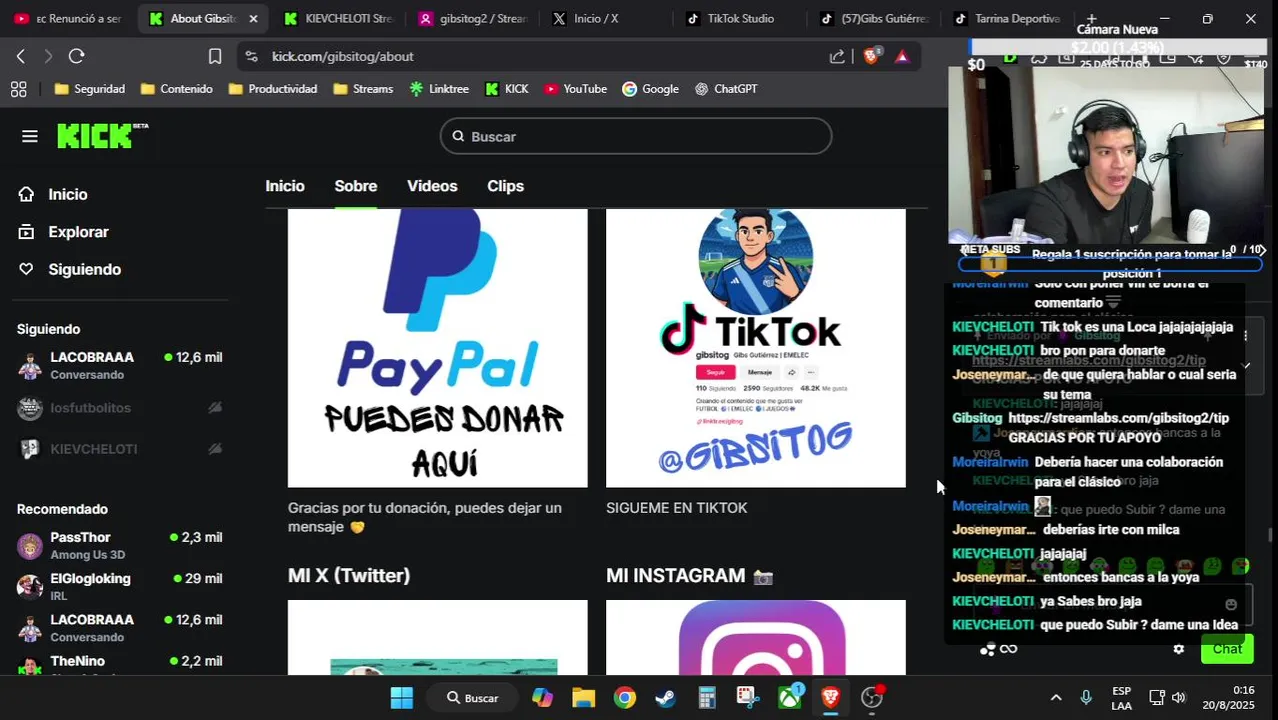Select the Sobre channel tab
Screen dimensions: 1278x720
pyautogui.click(x=355, y=186)
